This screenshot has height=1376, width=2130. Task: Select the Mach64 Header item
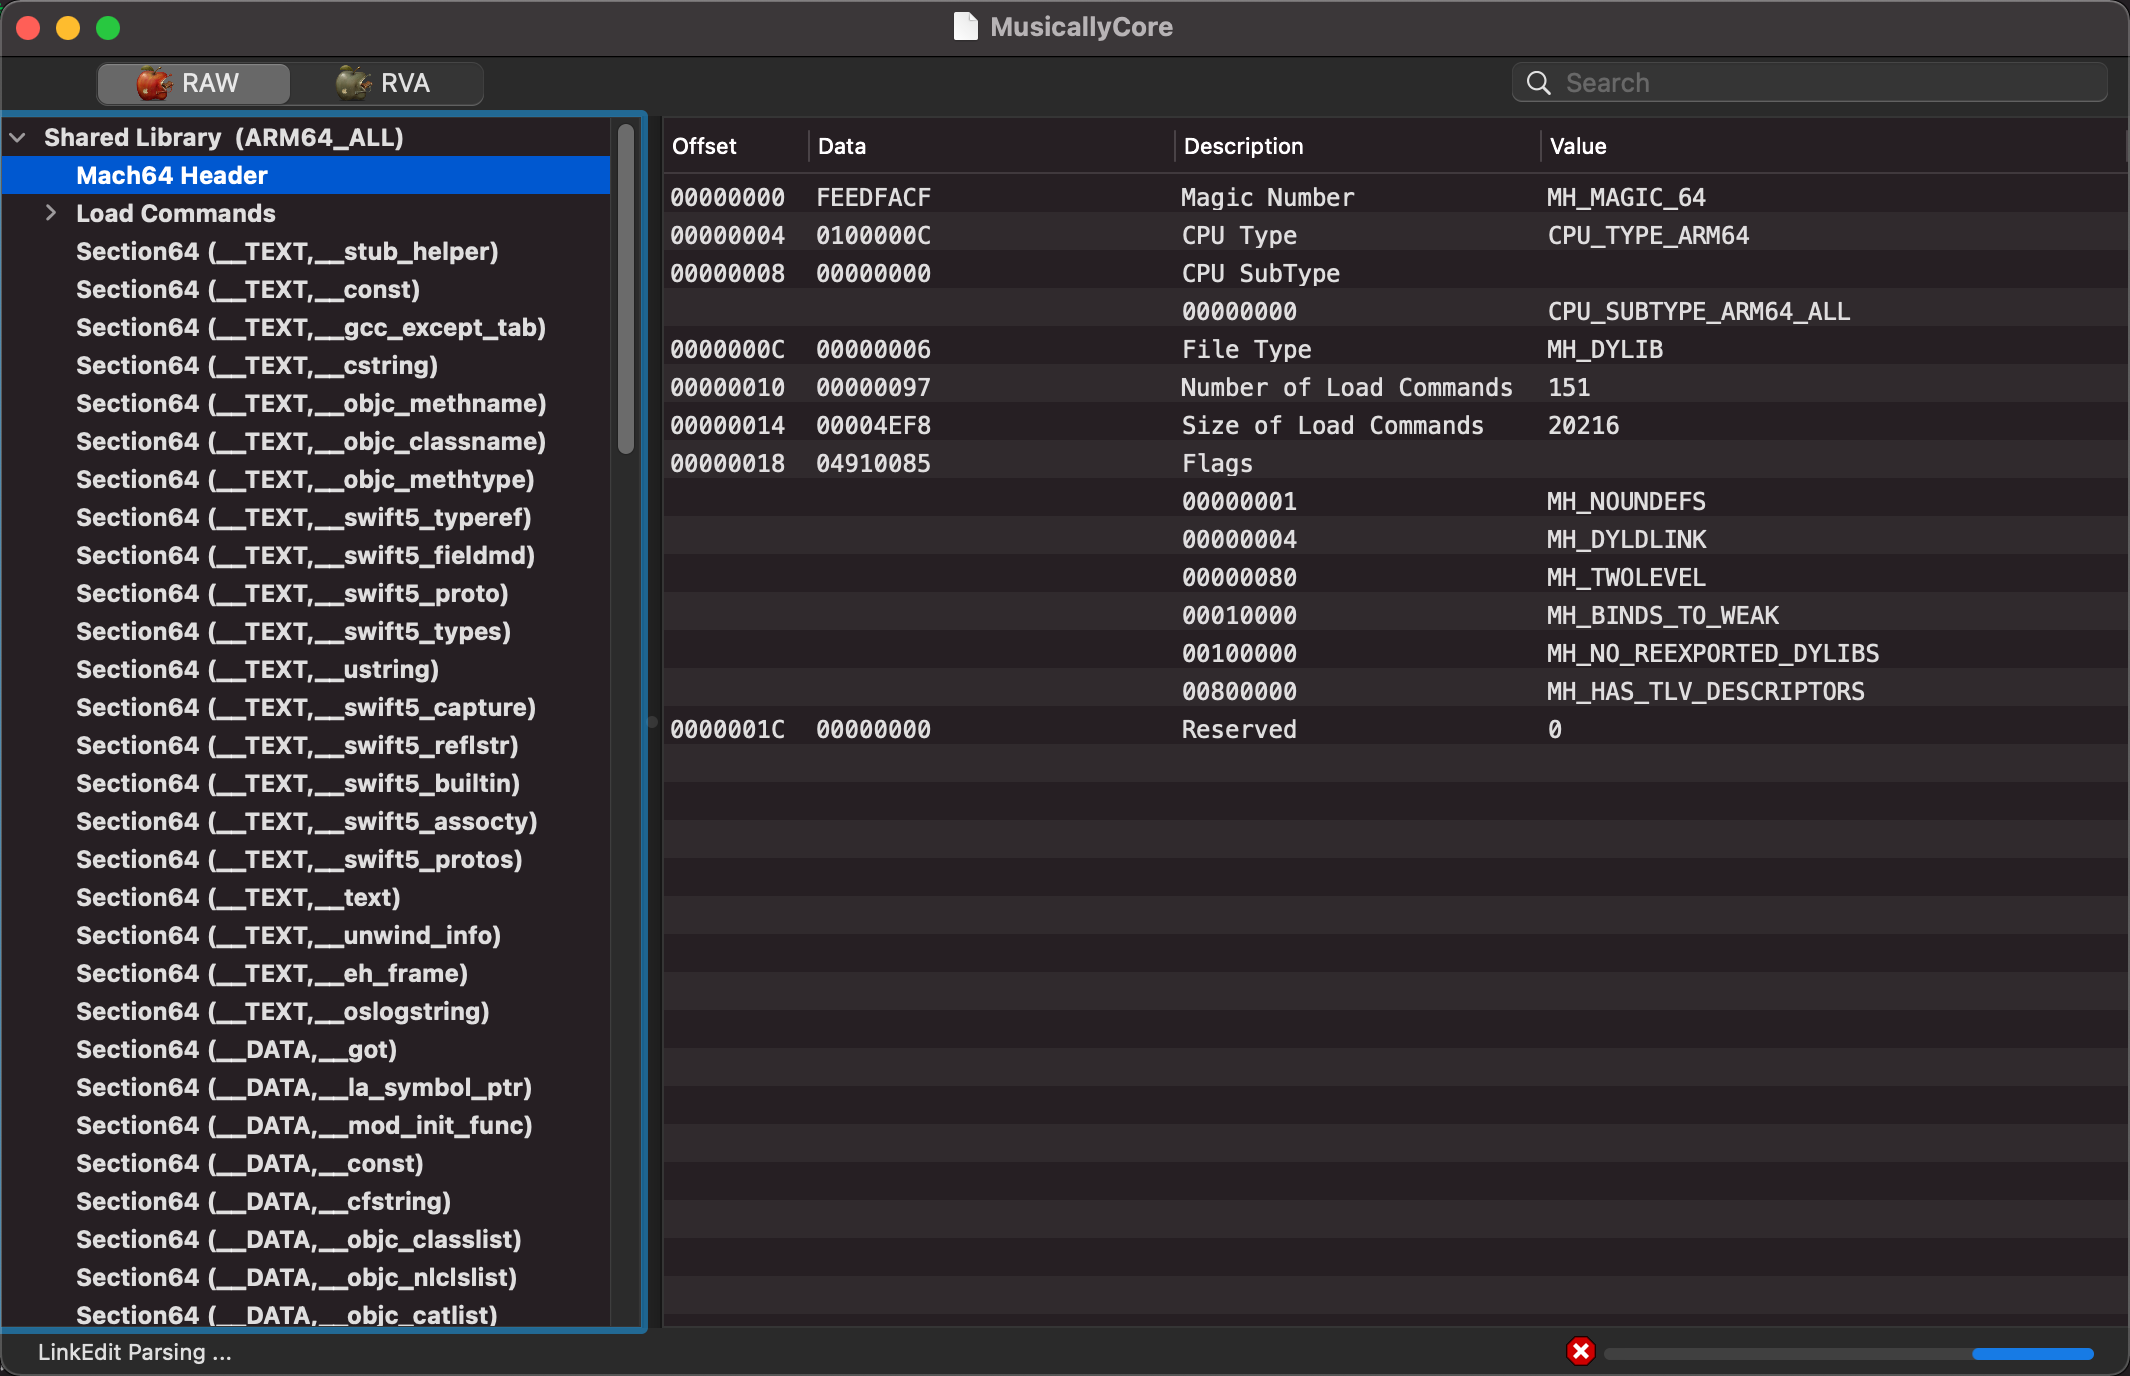[306, 175]
